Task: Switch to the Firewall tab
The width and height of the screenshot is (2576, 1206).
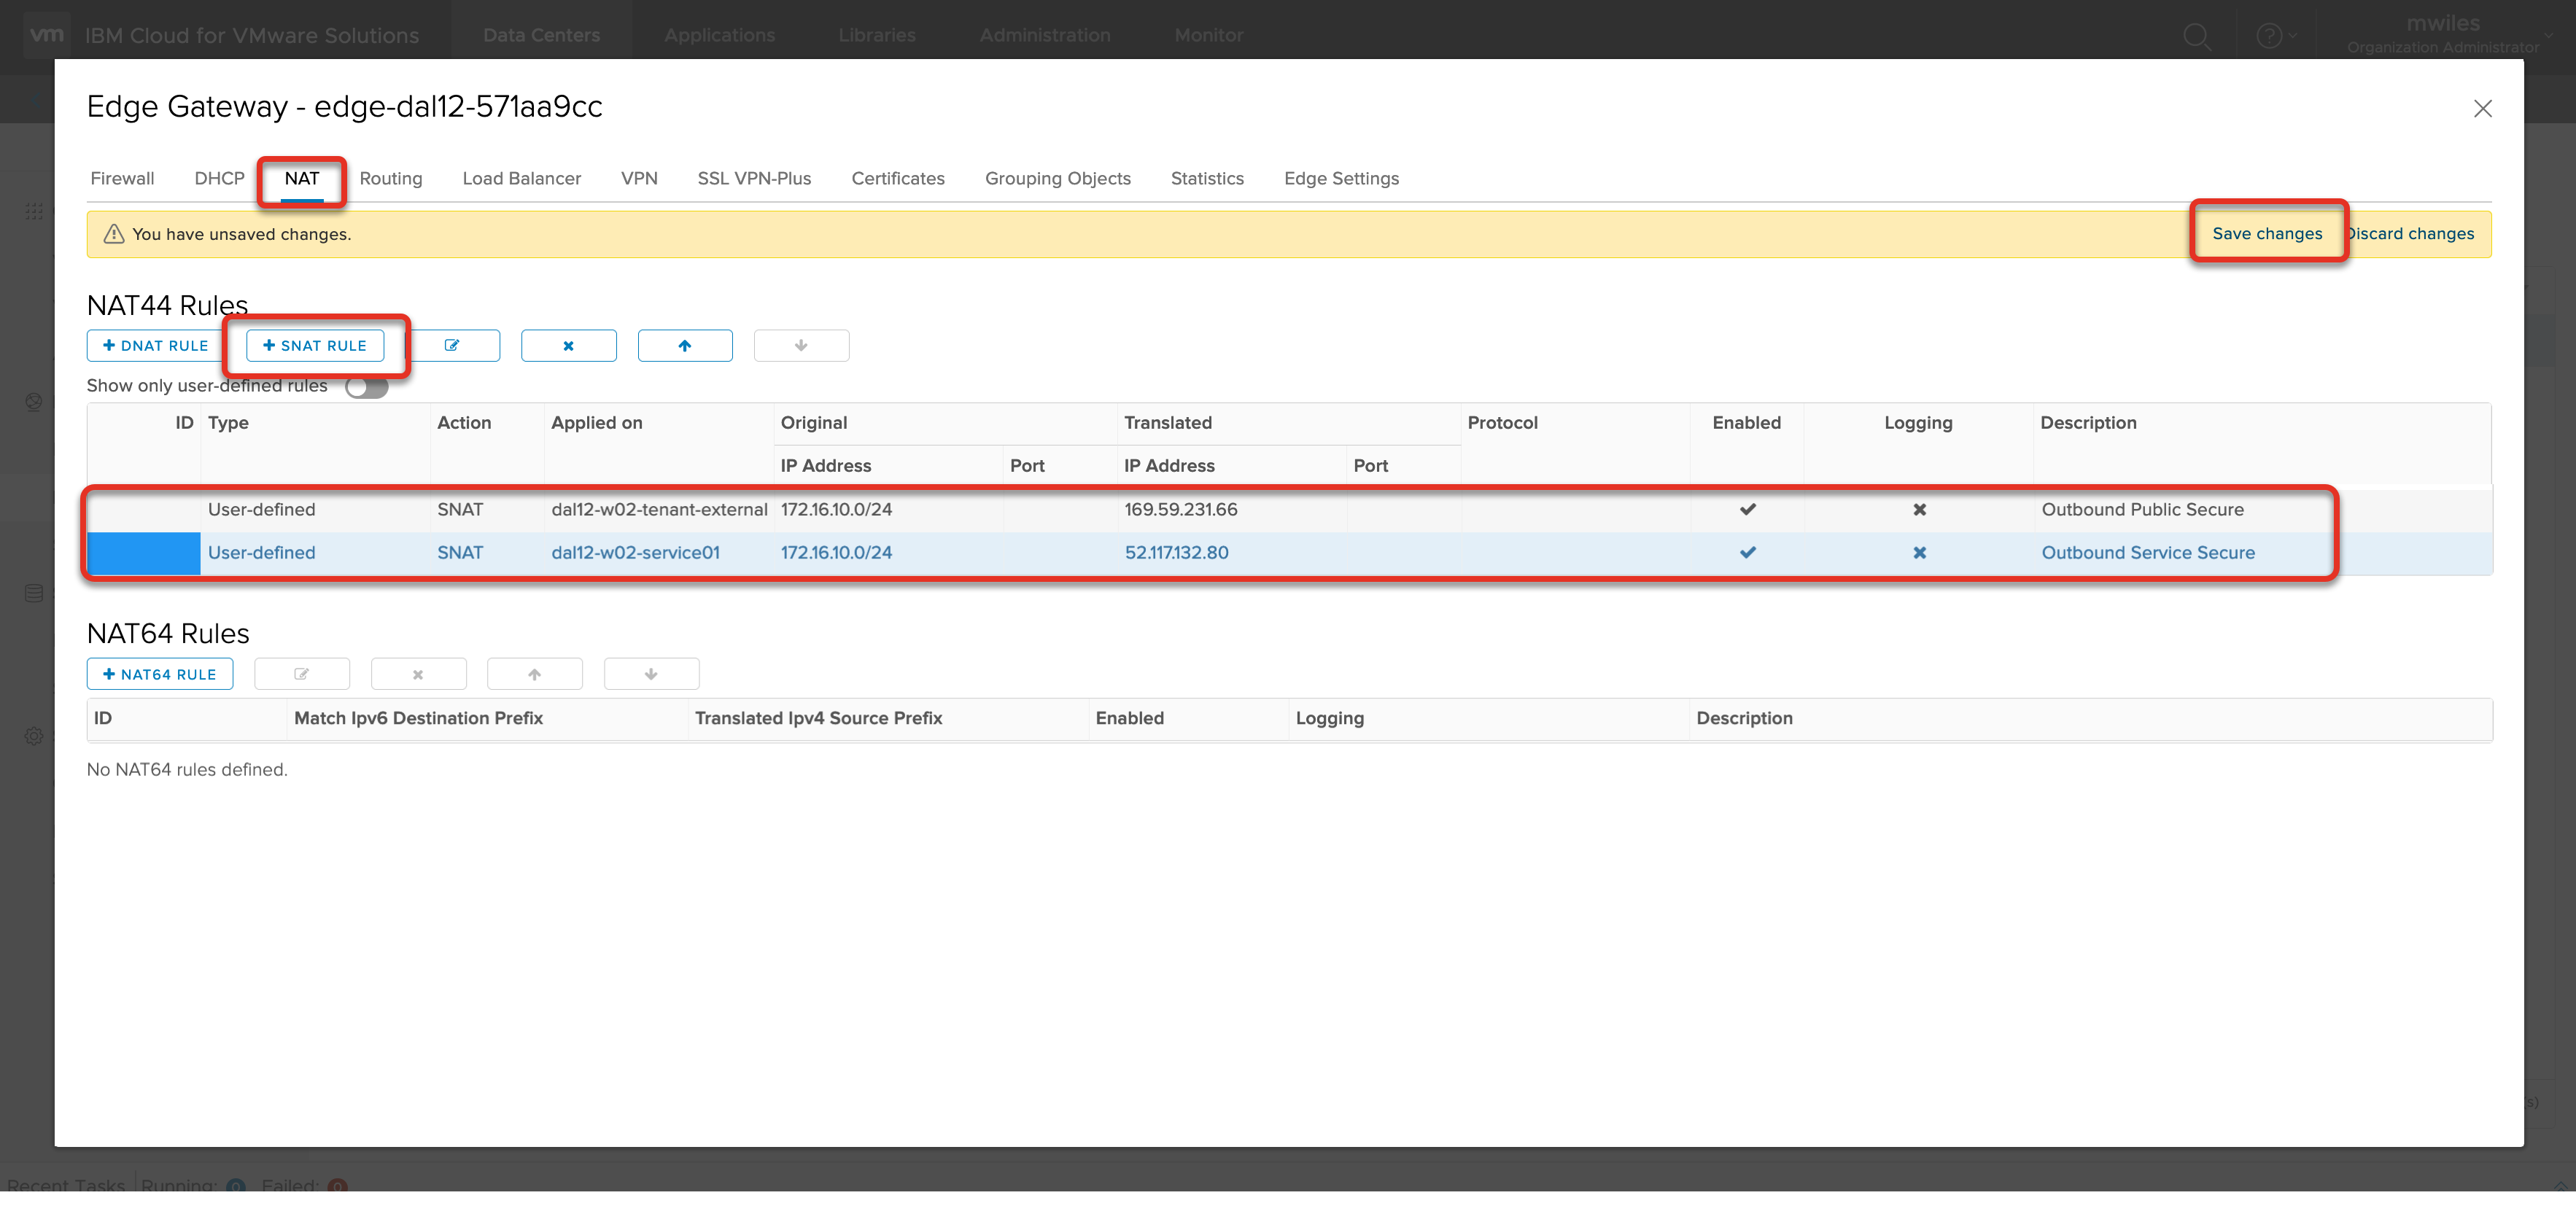Action: [x=122, y=178]
